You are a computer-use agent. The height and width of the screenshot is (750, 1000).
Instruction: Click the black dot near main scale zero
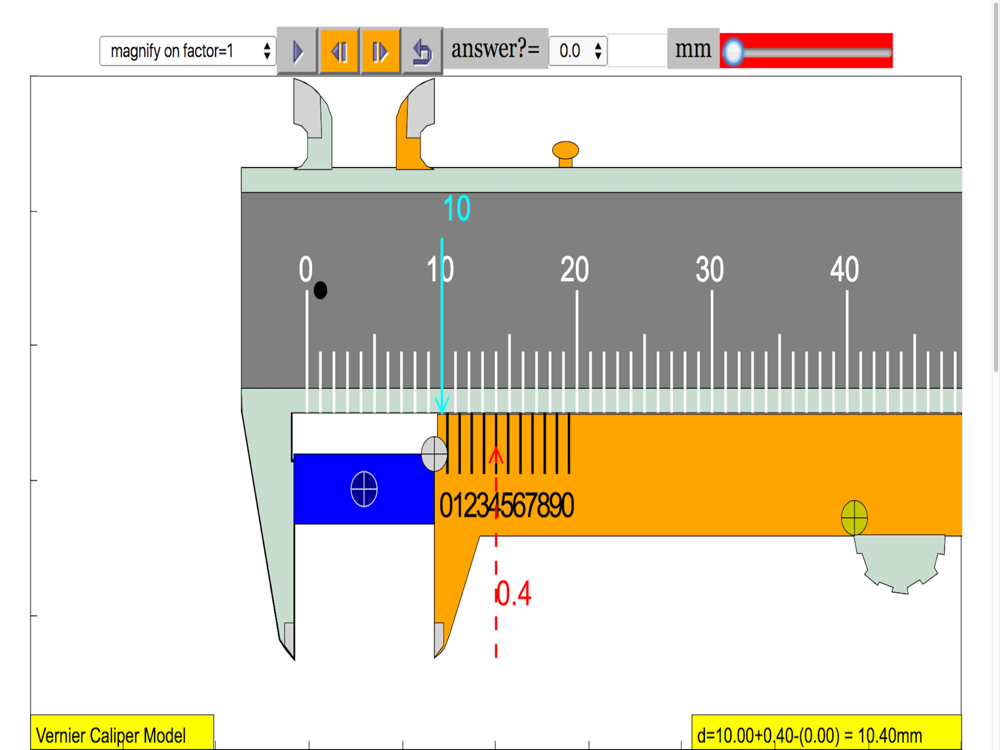tap(320, 290)
